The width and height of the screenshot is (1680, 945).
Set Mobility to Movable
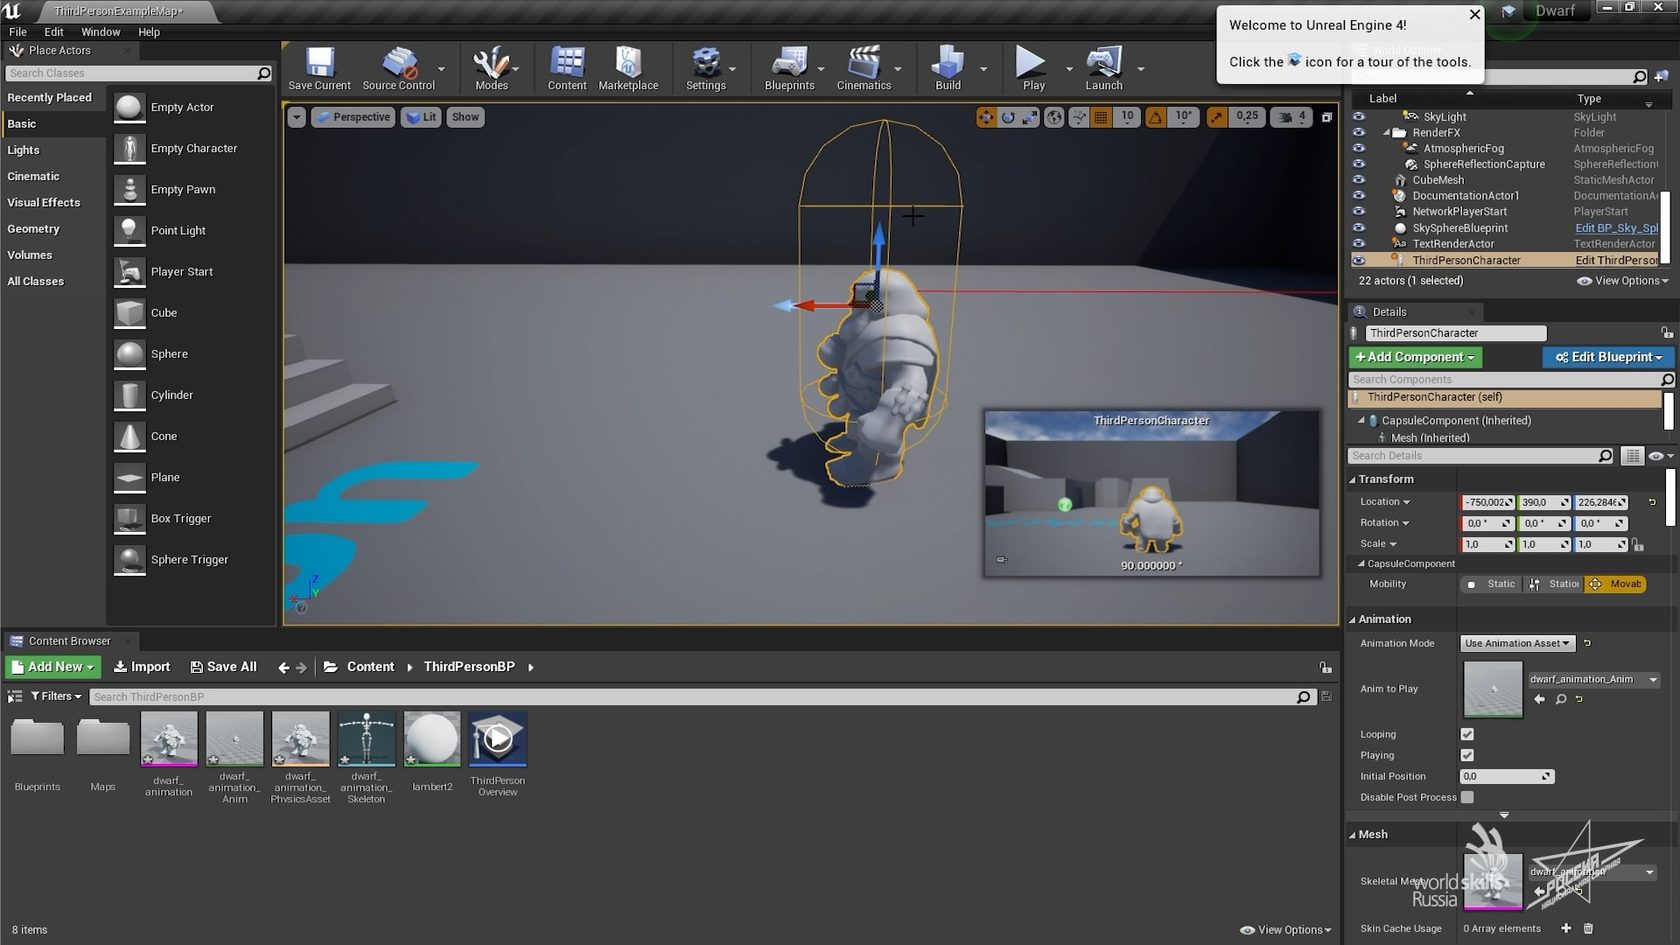(x=1616, y=584)
